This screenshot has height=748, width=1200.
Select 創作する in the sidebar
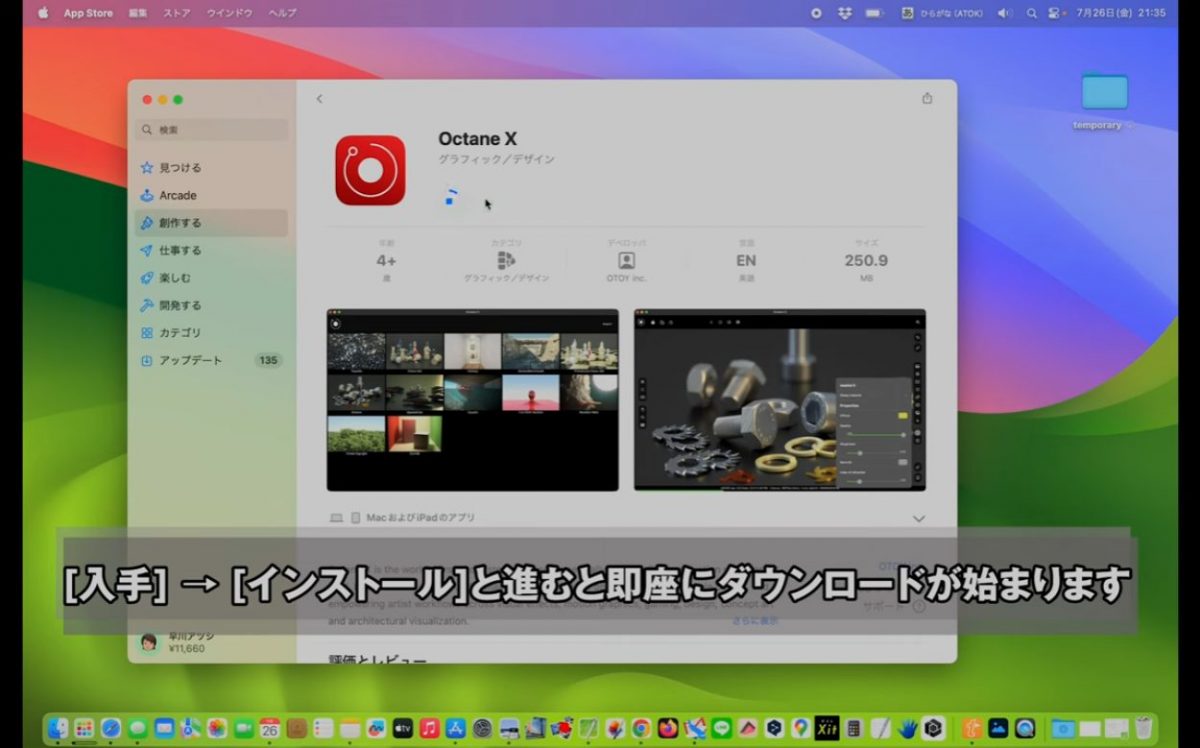tap(212, 223)
